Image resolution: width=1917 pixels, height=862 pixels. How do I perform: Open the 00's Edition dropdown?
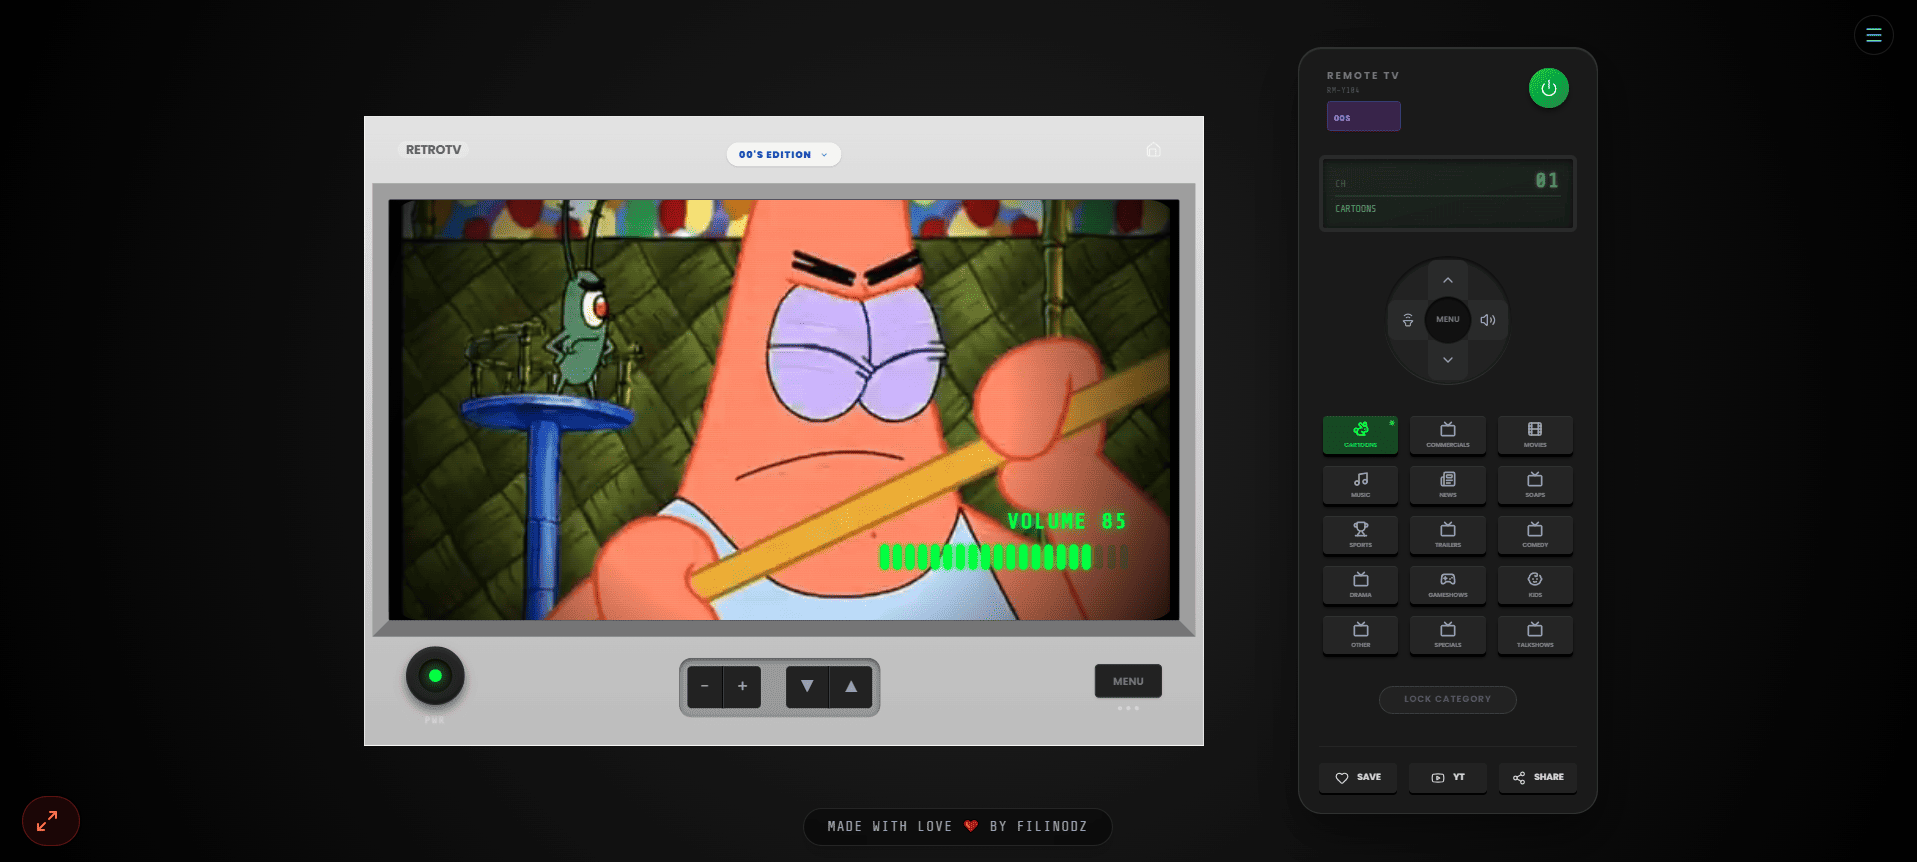[783, 154]
